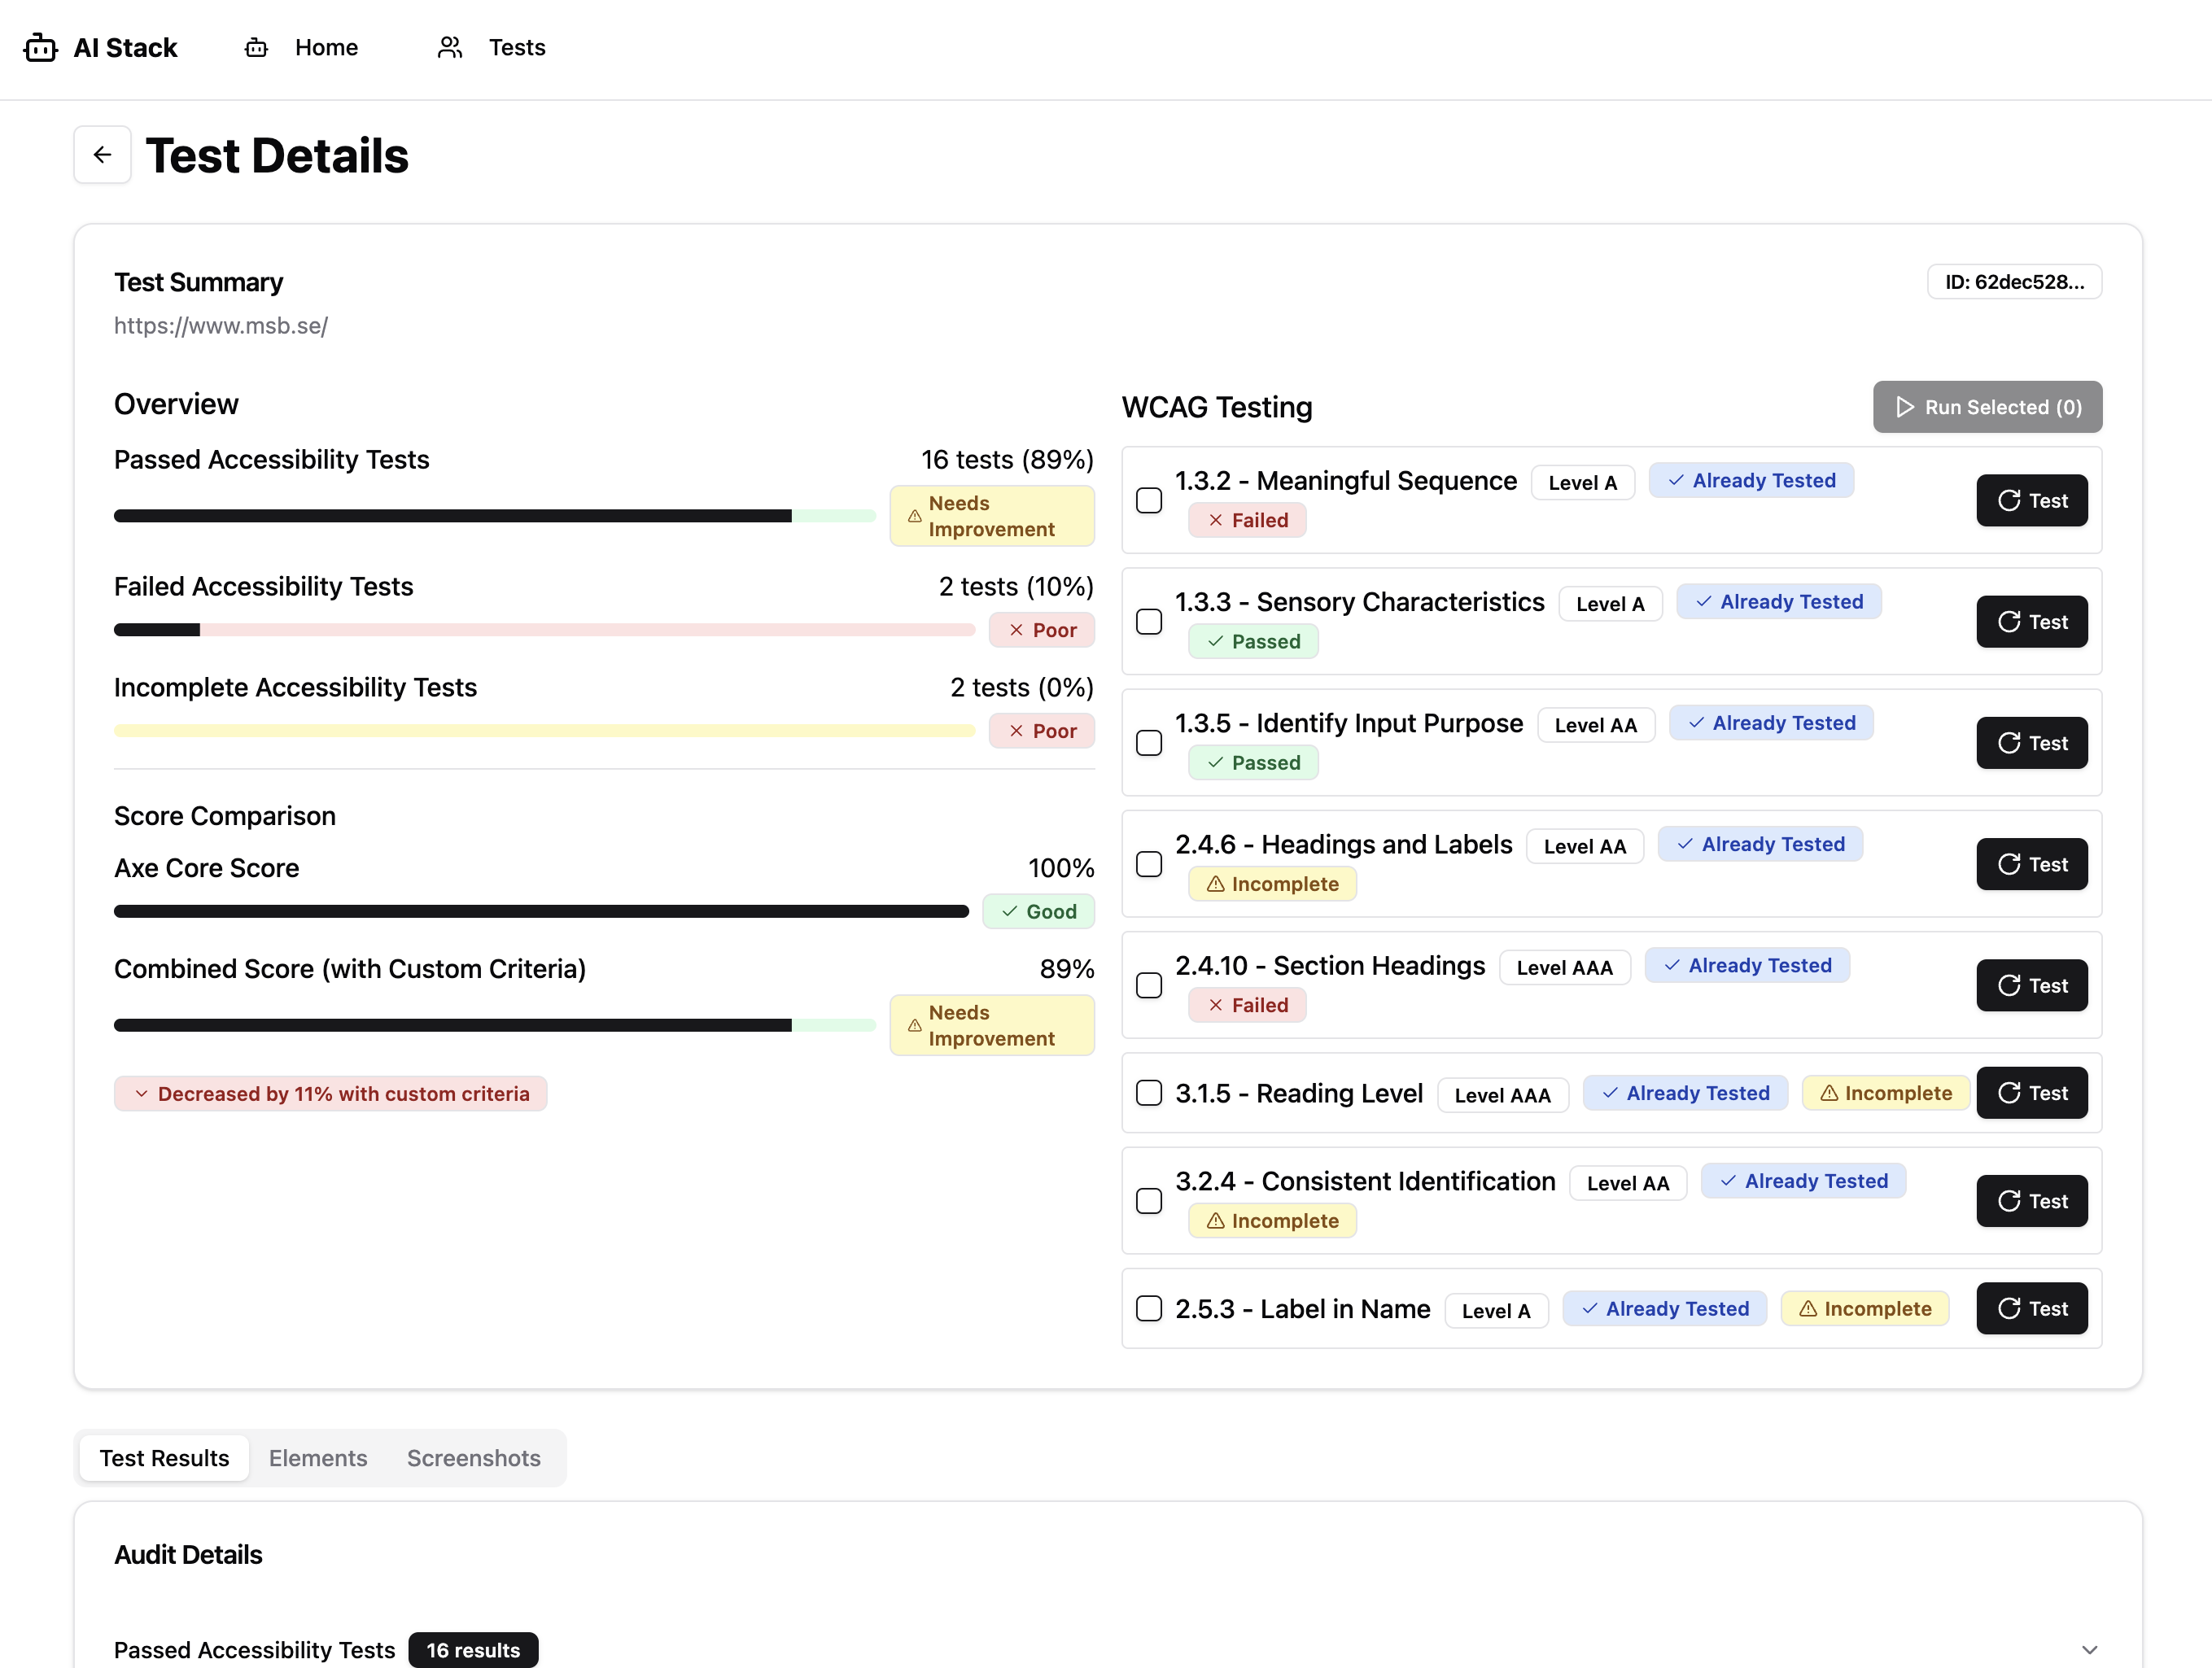
Task: Click the https://www.msb.se/ URL text
Action: click(221, 326)
